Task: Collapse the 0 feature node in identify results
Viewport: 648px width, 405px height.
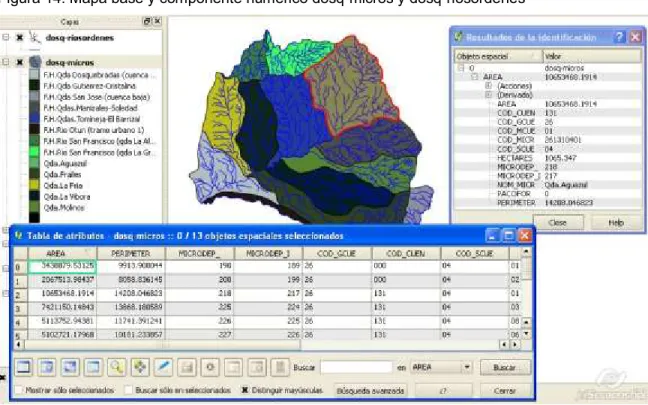Action: point(461,68)
